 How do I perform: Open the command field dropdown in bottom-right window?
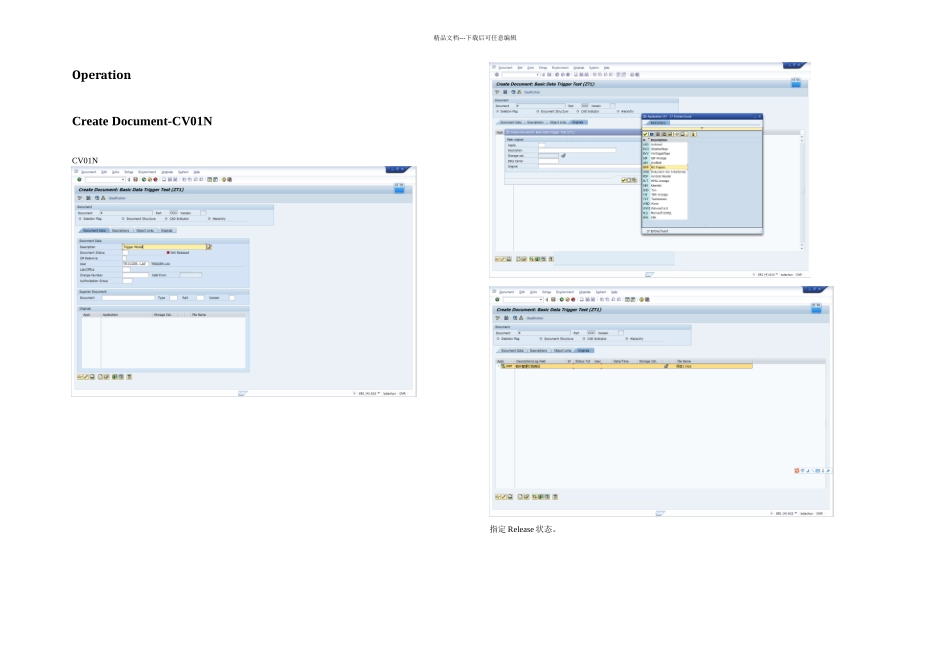[x=541, y=299]
